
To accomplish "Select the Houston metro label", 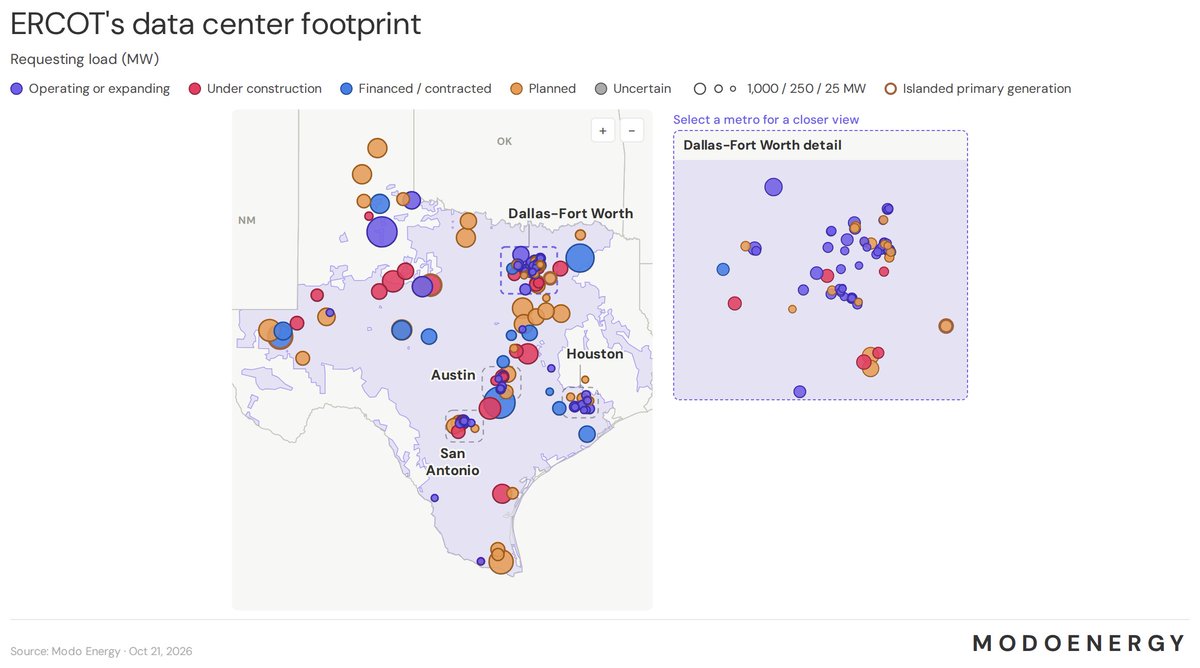I will coord(595,354).
